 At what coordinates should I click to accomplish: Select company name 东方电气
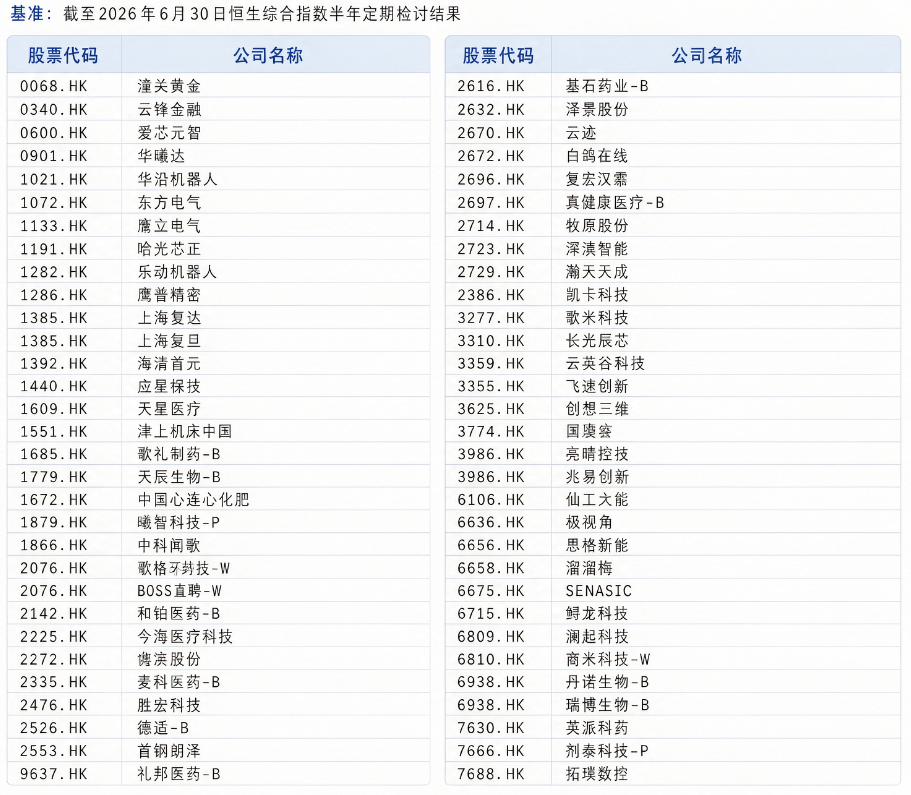click(169, 203)
